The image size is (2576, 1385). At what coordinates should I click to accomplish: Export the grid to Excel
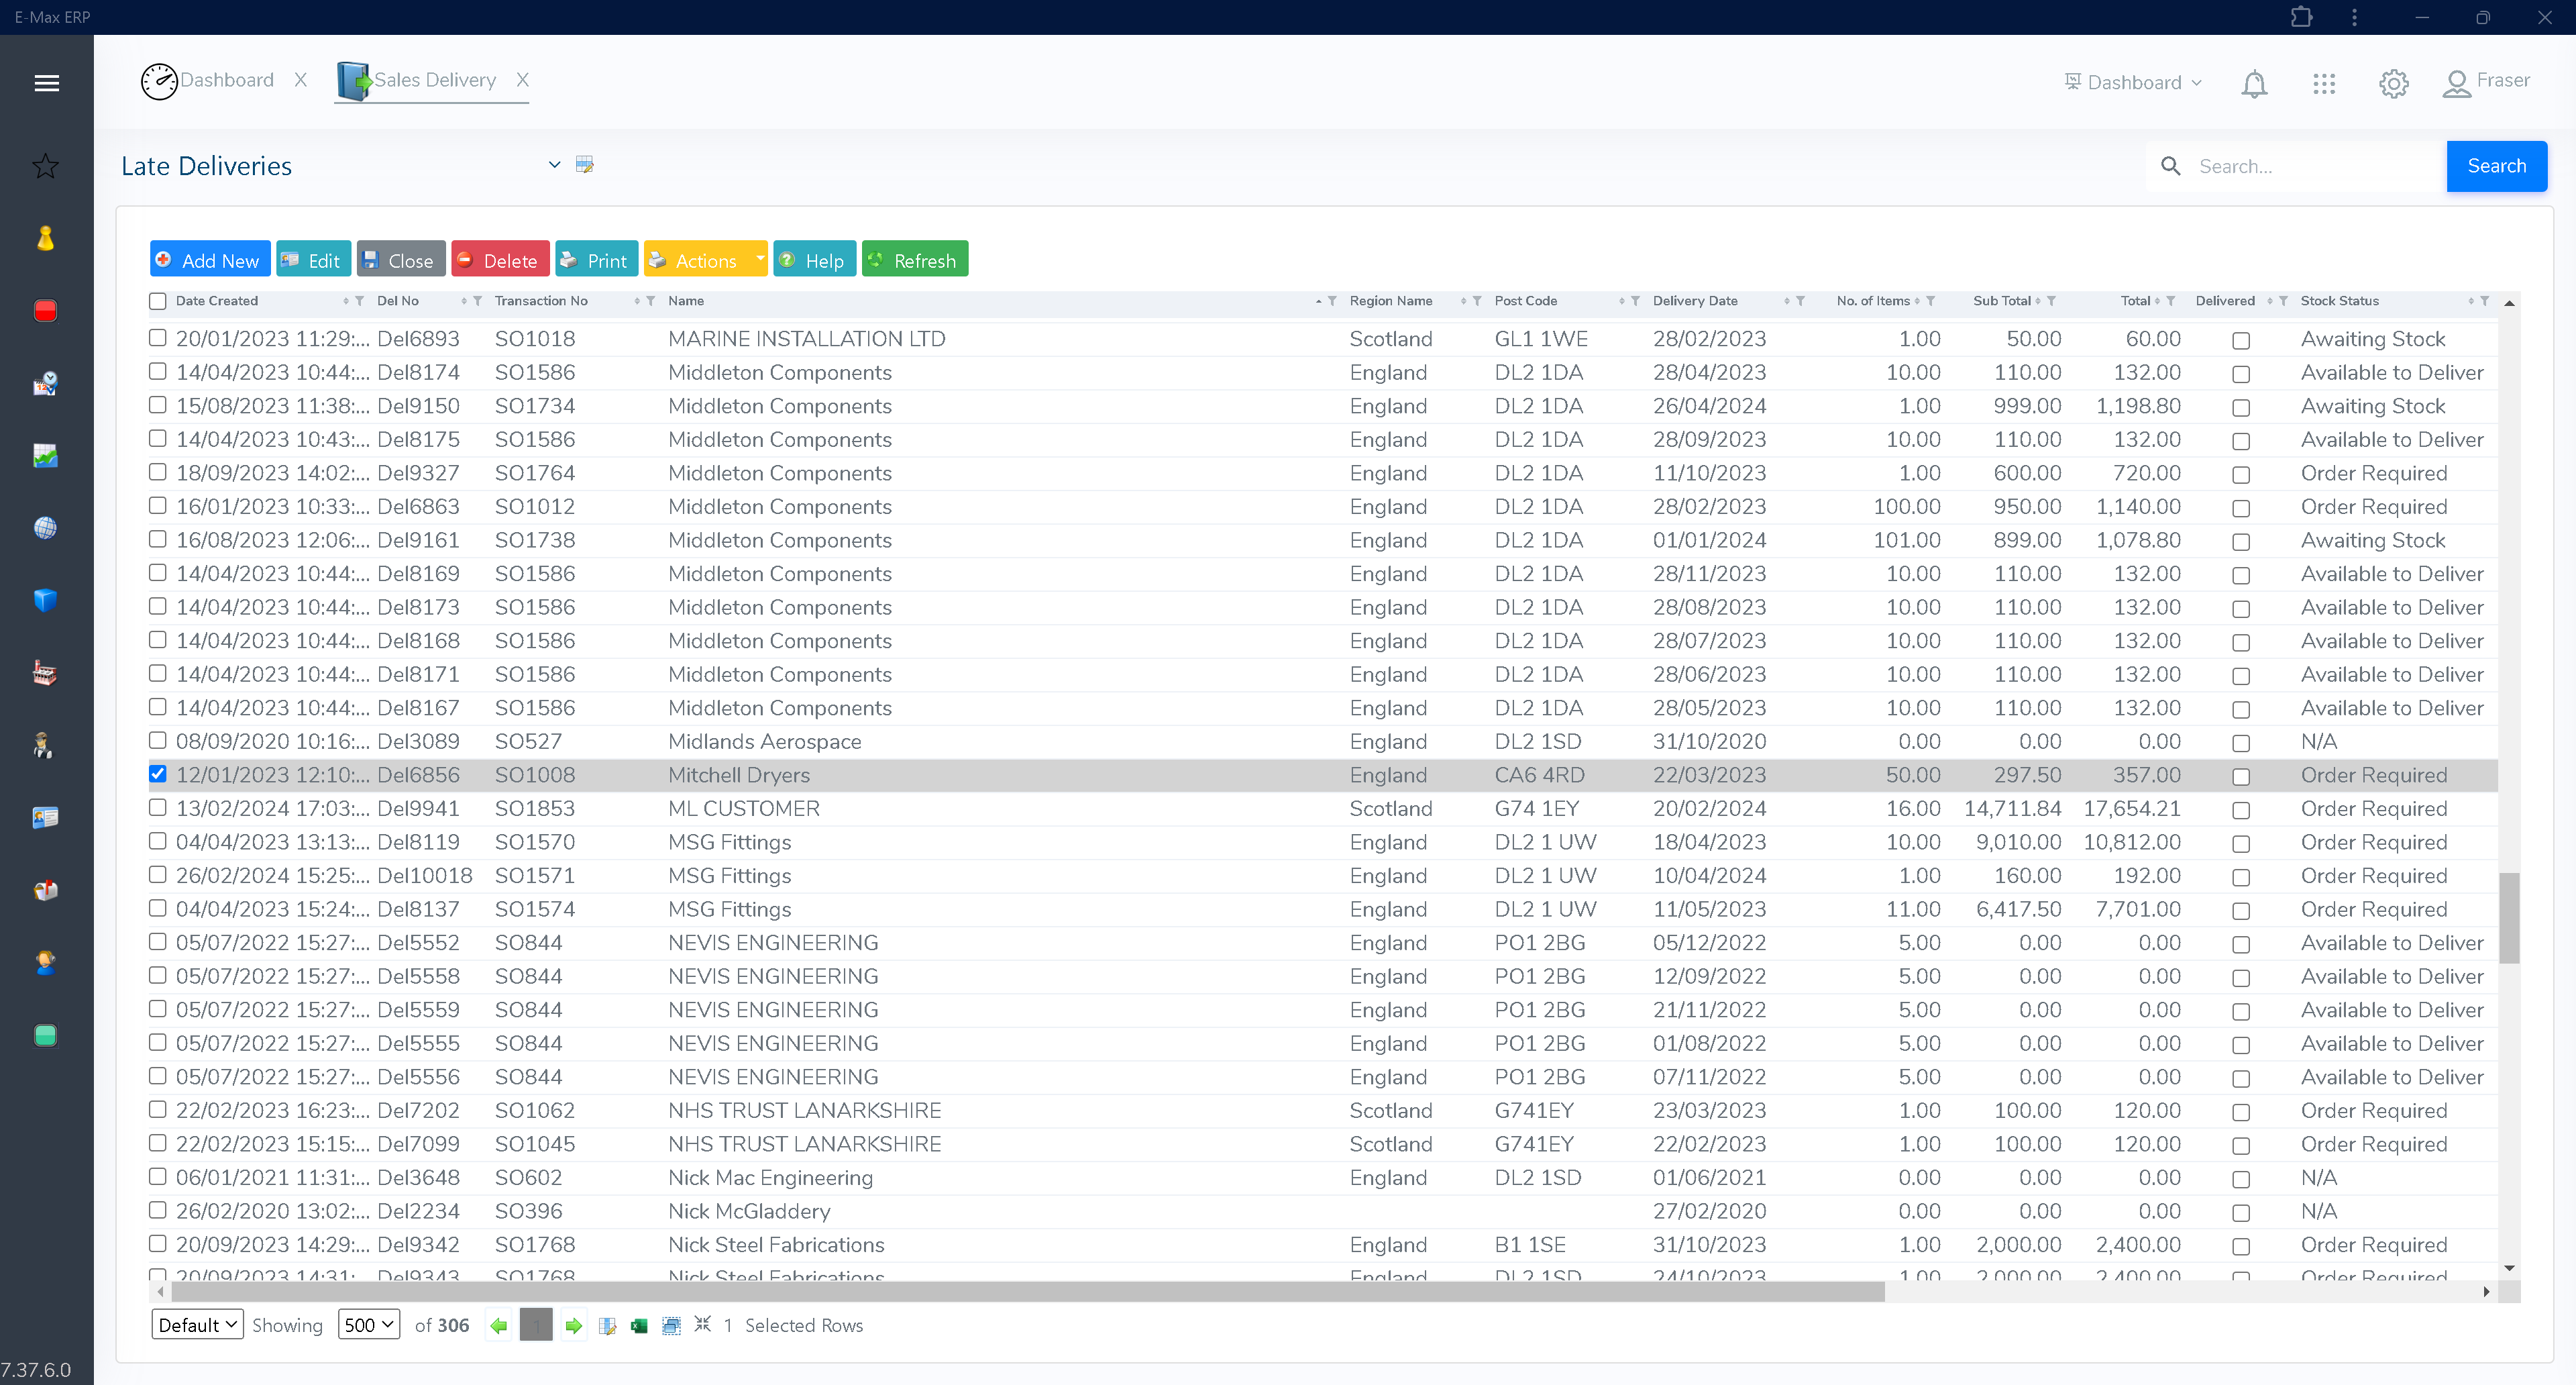click(x=639, y=1325)
